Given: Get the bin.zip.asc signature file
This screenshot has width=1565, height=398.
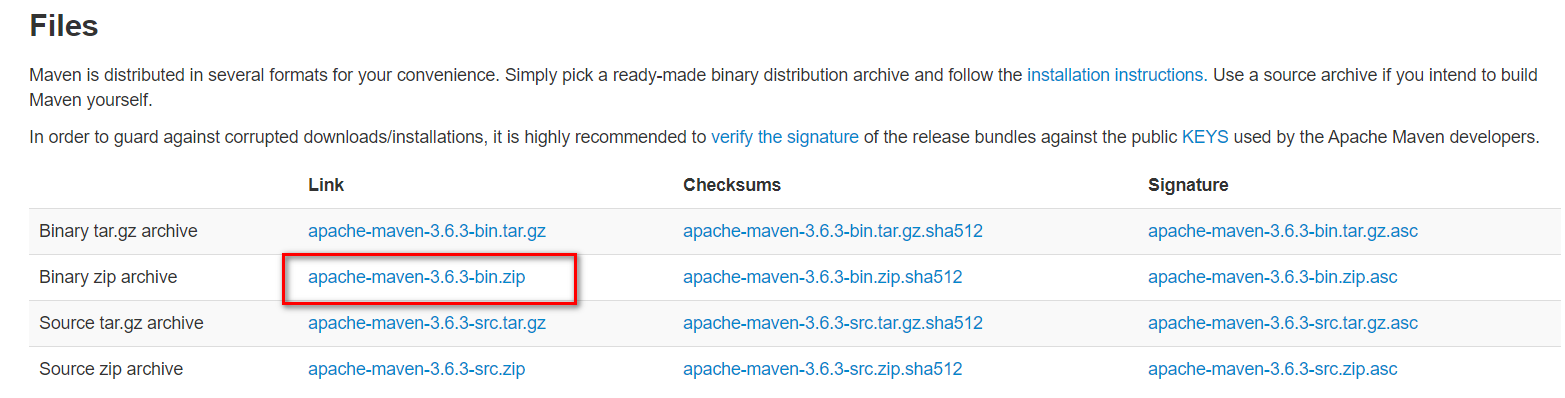Looking at the screenshot, I should click(x=1273, y=277).
